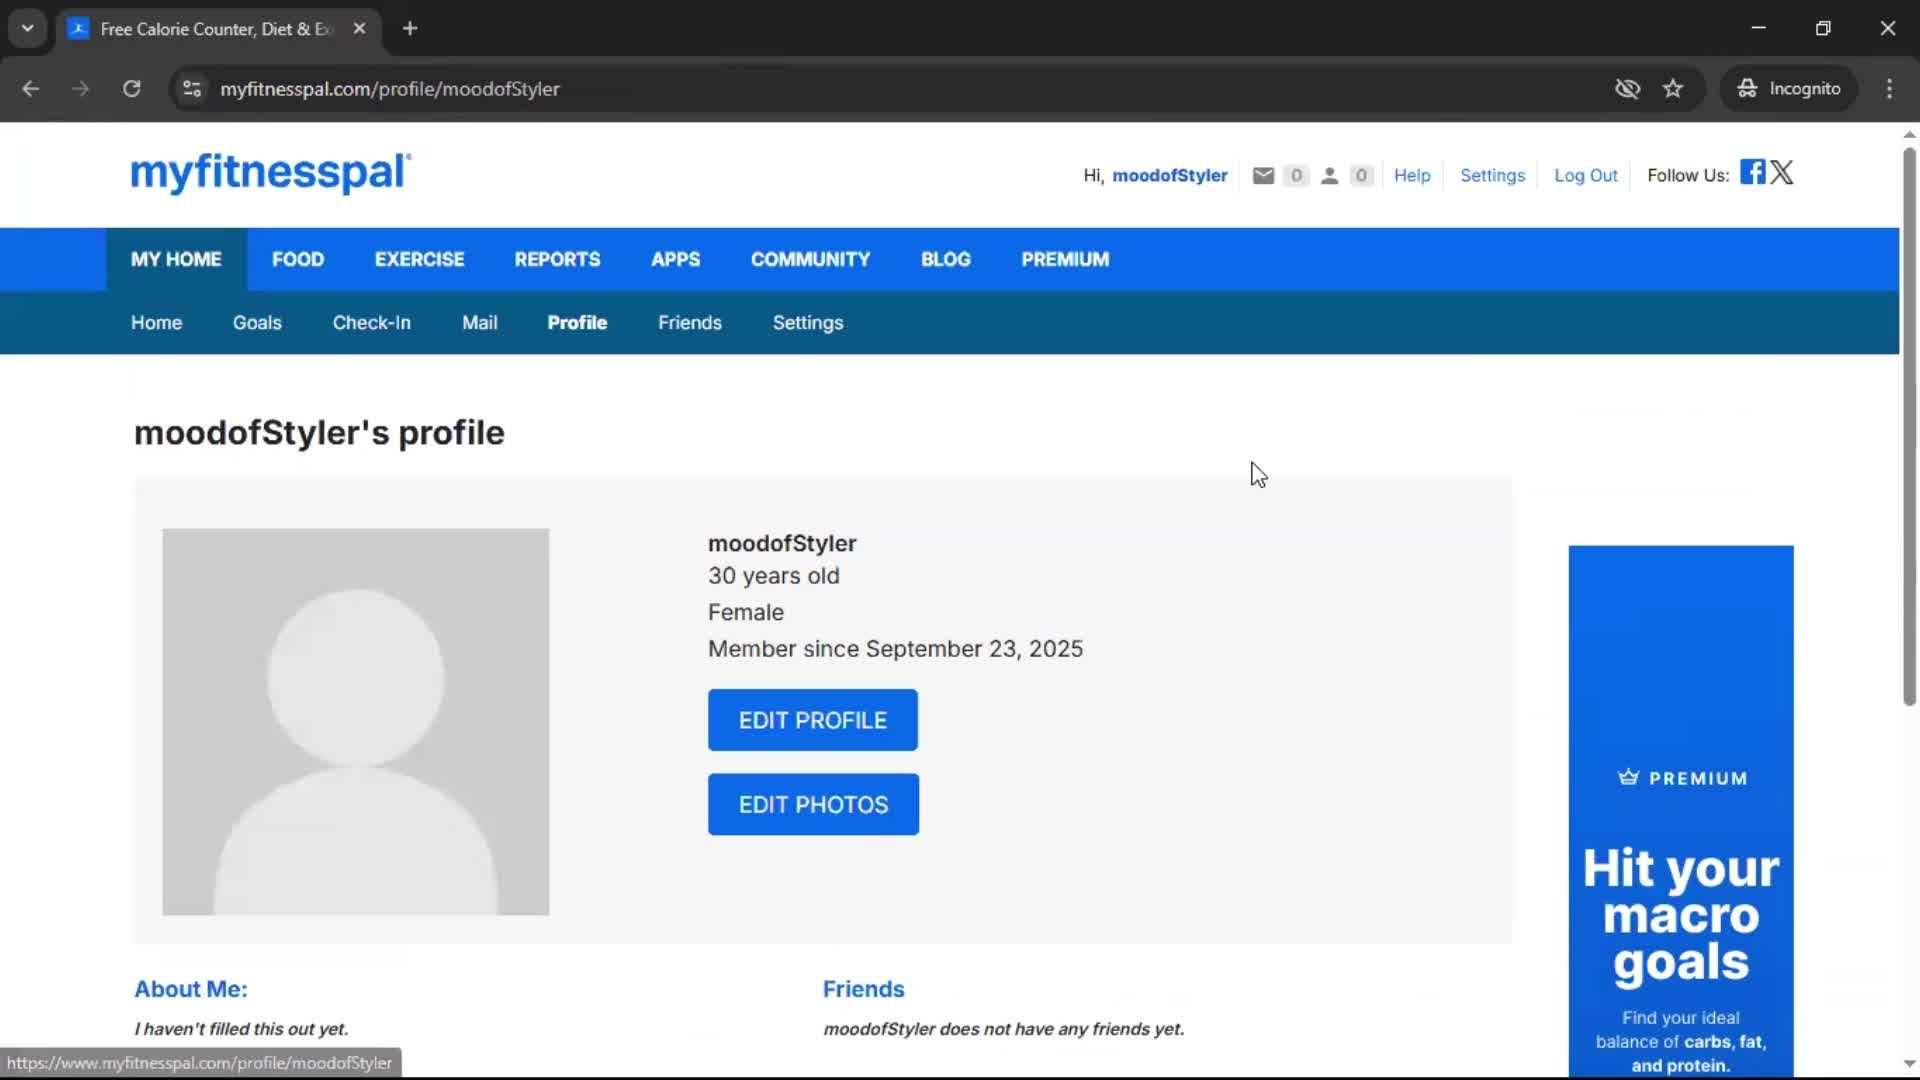
Task: Click the mail envelope icon in header
Action: [x=1263, y=176]
